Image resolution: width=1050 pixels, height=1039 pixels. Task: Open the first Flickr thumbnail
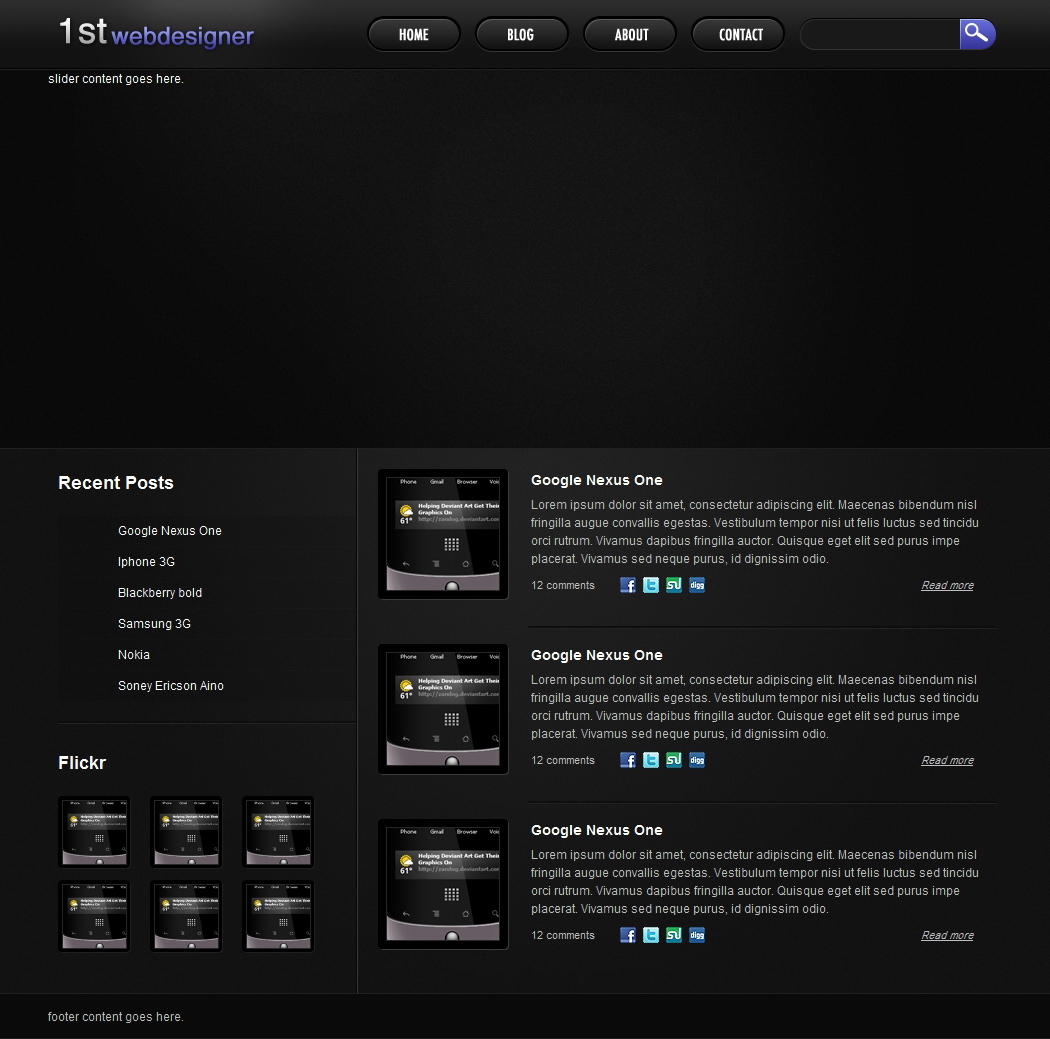94,832
